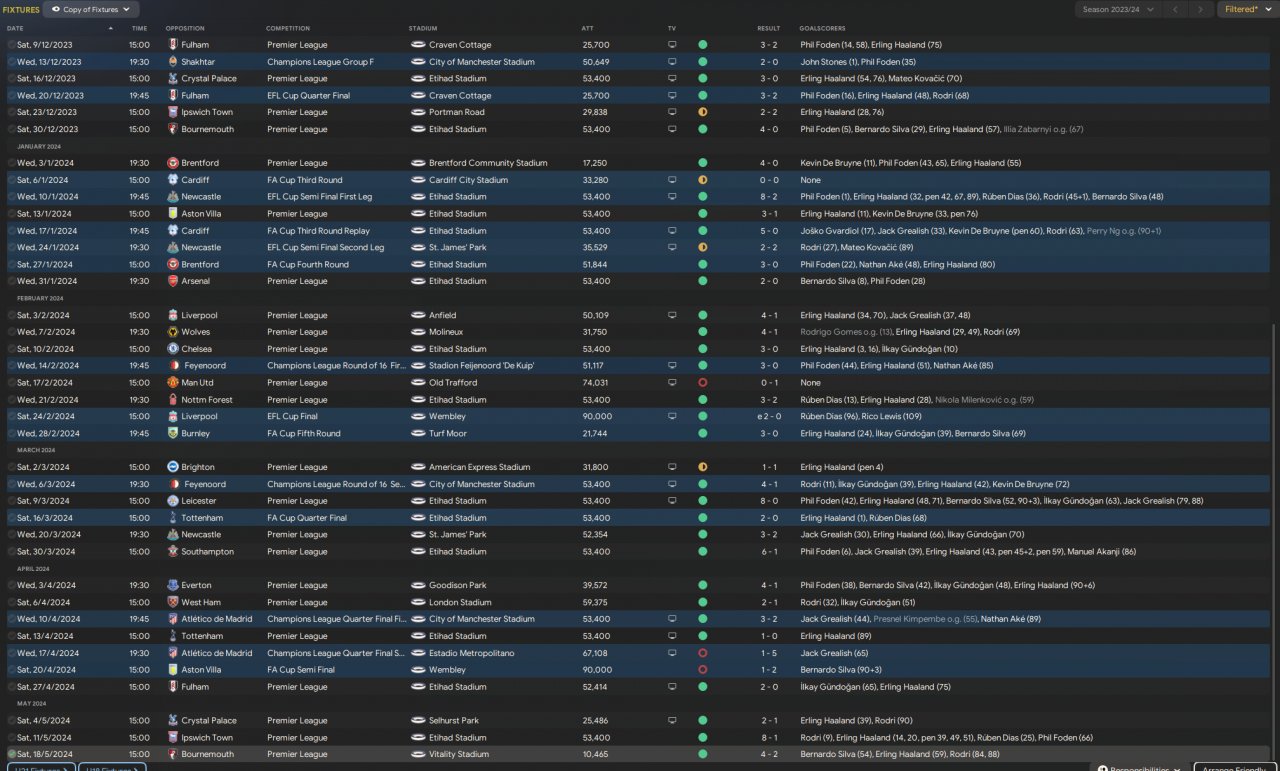Click the Brighton club badge

point(173,467)
